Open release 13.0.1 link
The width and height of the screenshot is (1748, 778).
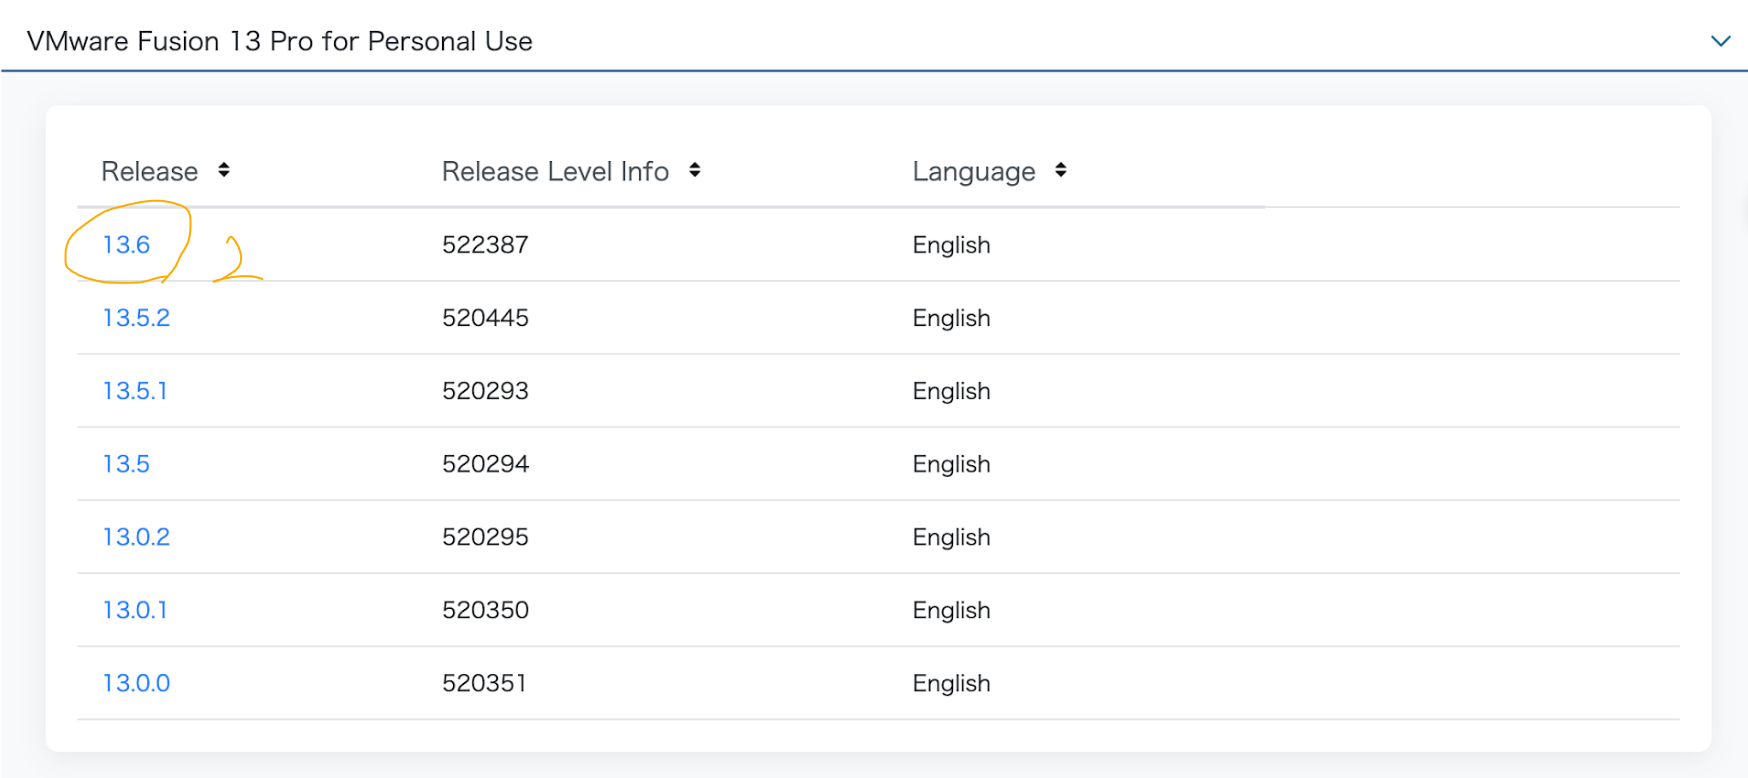click(135, 610)
